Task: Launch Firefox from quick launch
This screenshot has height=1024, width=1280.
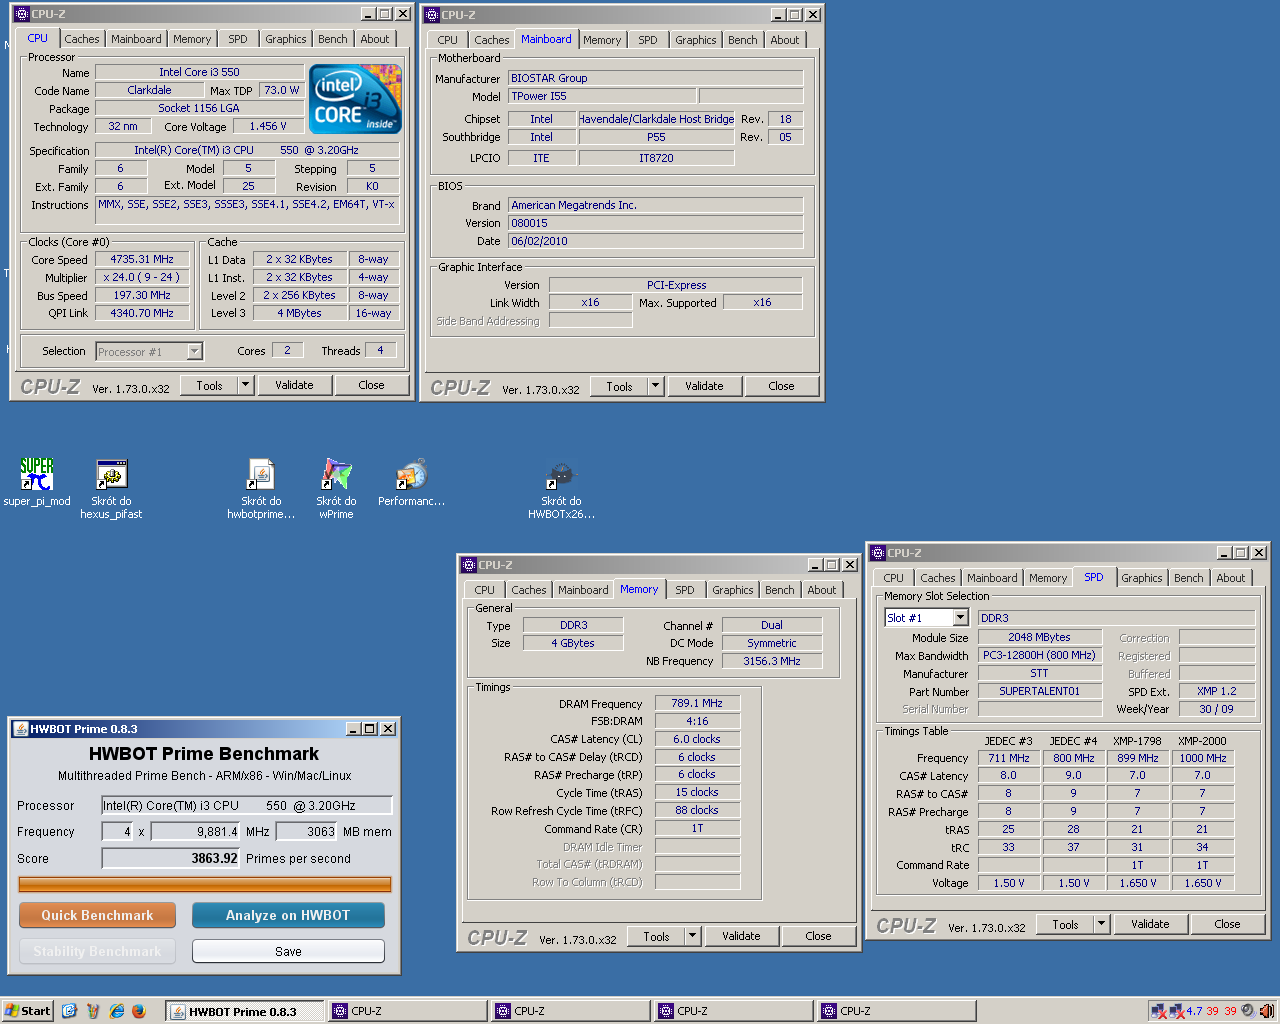Action: coord(139,1011)
